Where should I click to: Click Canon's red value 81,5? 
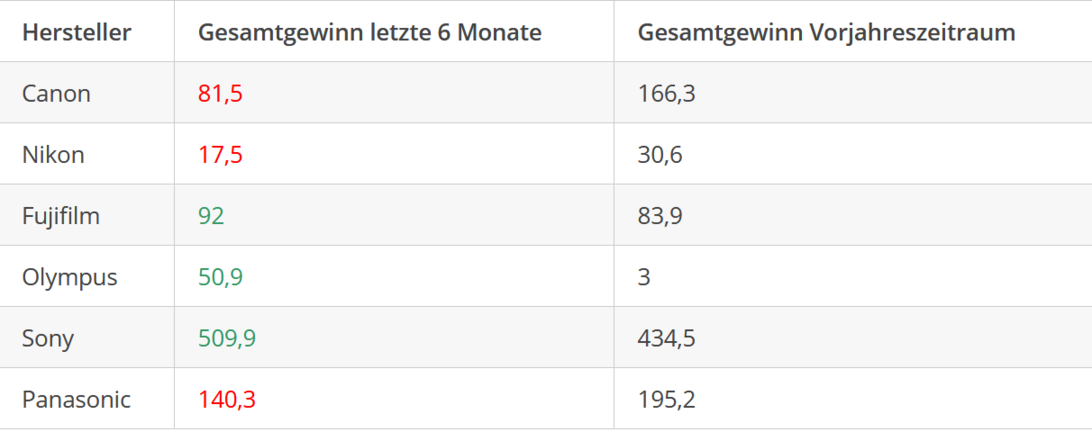[220, 94]
